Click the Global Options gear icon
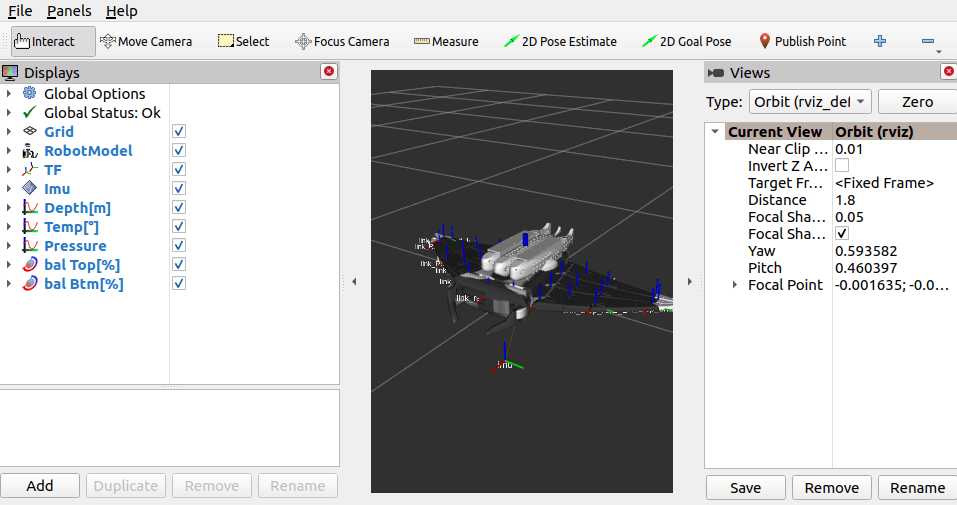The height and width of the screenshot is (505, 957). pyautogui.click(x=29, y=93)
